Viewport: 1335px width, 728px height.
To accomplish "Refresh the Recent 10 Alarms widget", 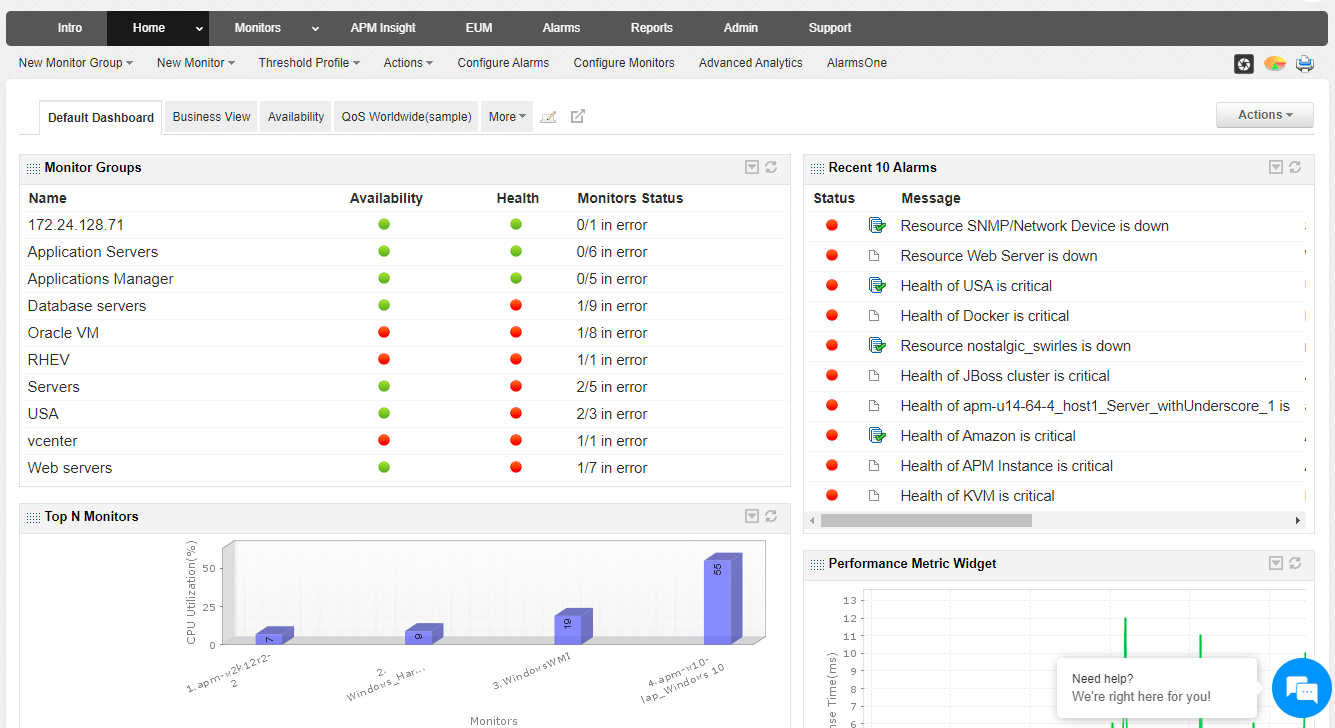I will pyautogui.click(x=1294, y=167).
